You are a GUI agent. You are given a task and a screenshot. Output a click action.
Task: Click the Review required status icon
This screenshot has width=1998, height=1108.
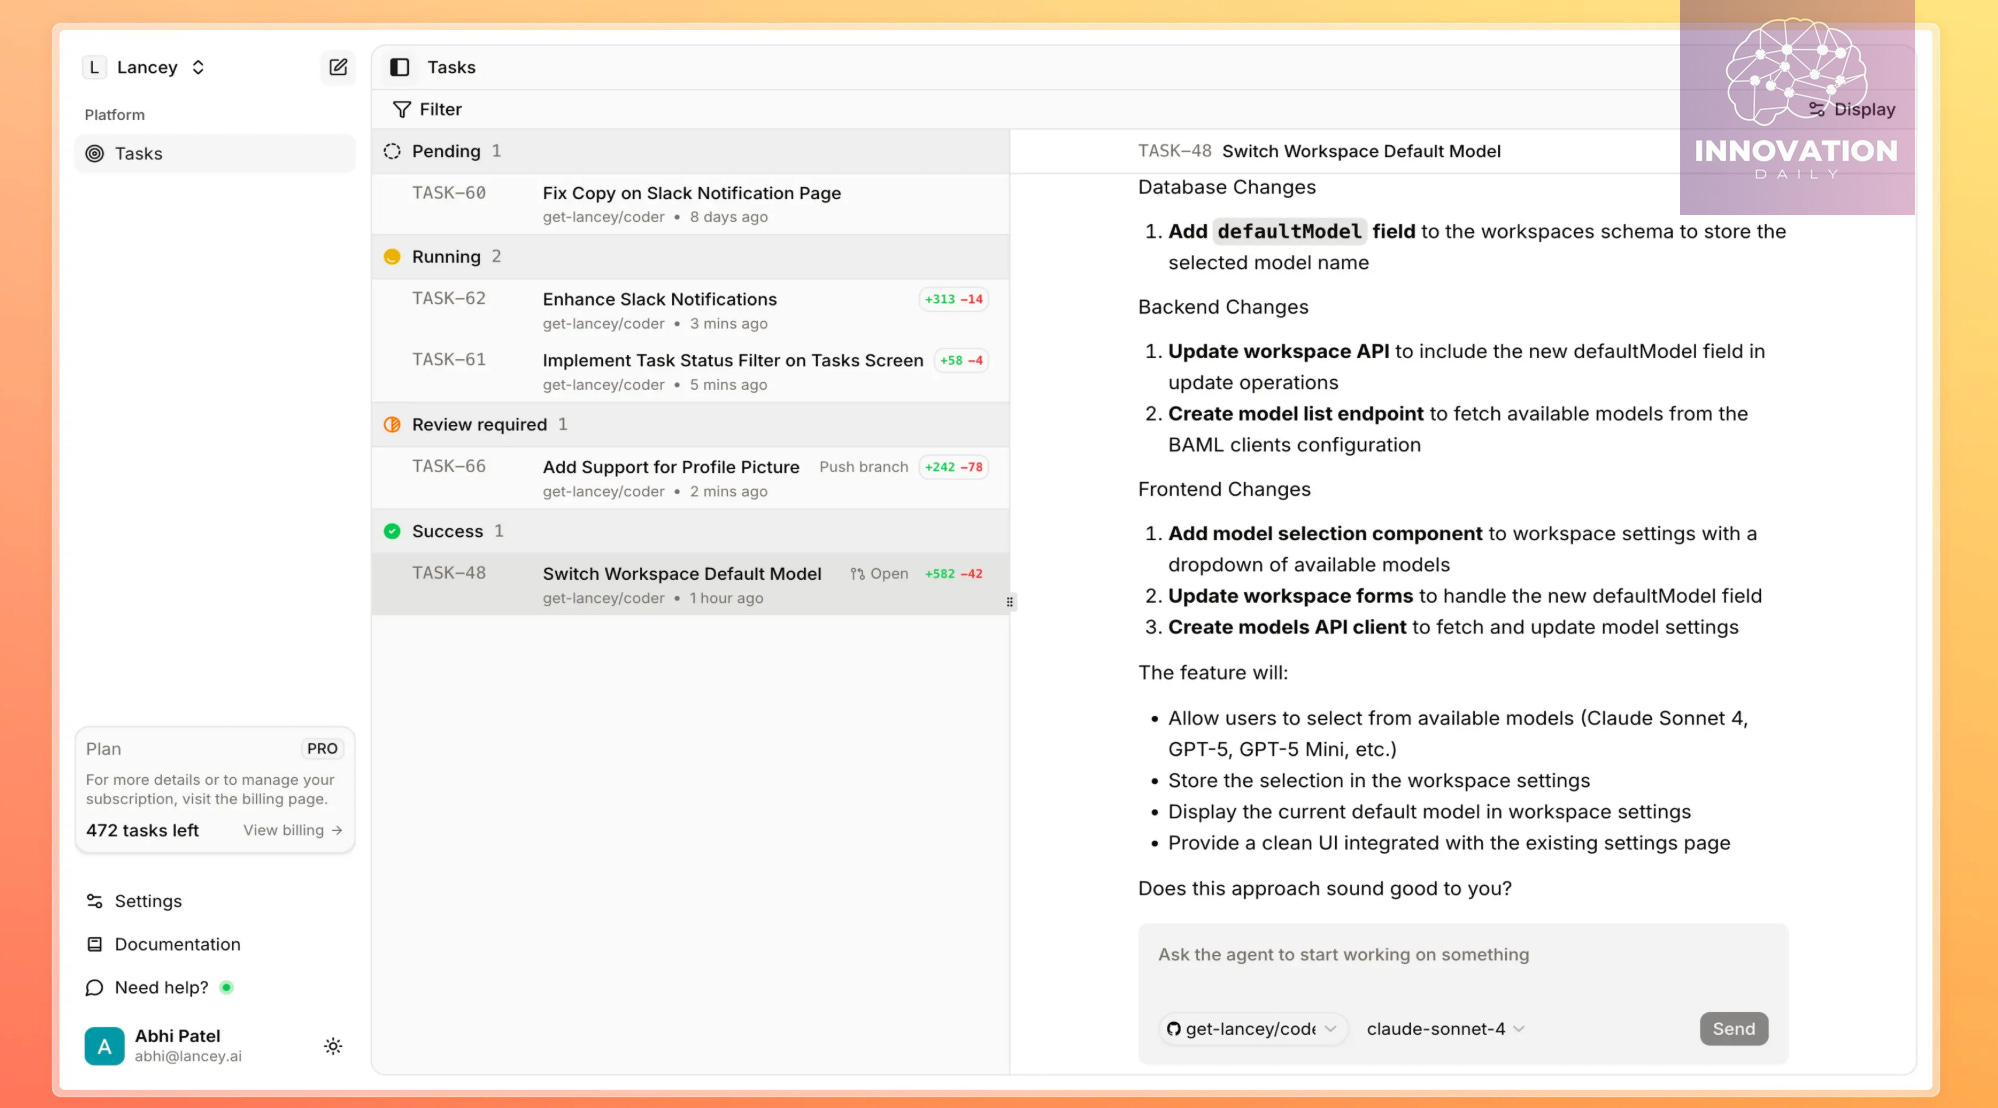[x=392, y=425]
